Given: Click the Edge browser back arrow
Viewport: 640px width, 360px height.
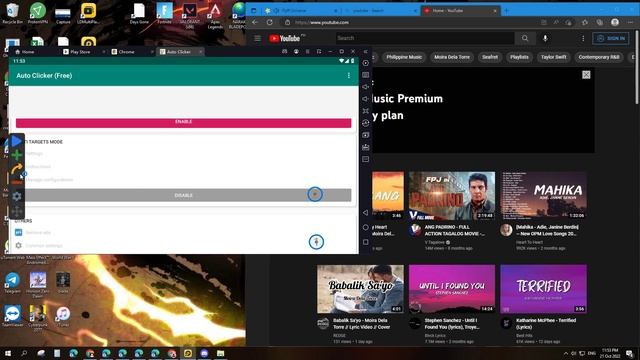Looking at the screenshot, I should (x=255, y=22).
